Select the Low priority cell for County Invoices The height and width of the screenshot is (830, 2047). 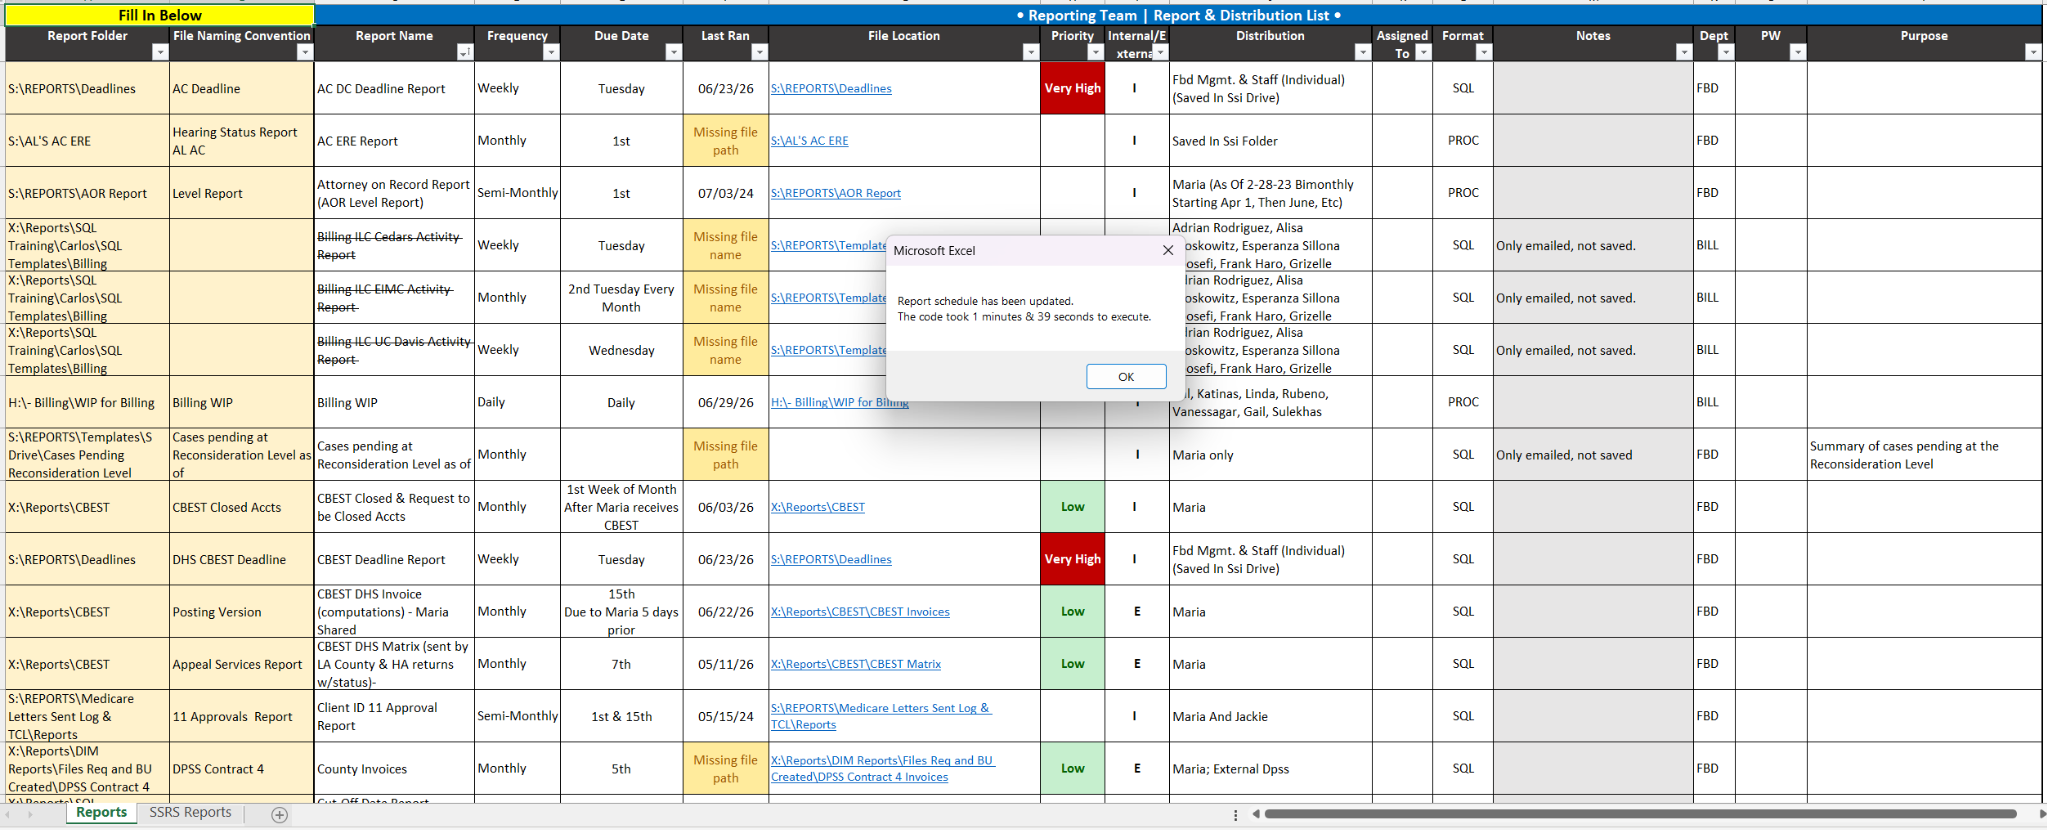point(1073,769)
